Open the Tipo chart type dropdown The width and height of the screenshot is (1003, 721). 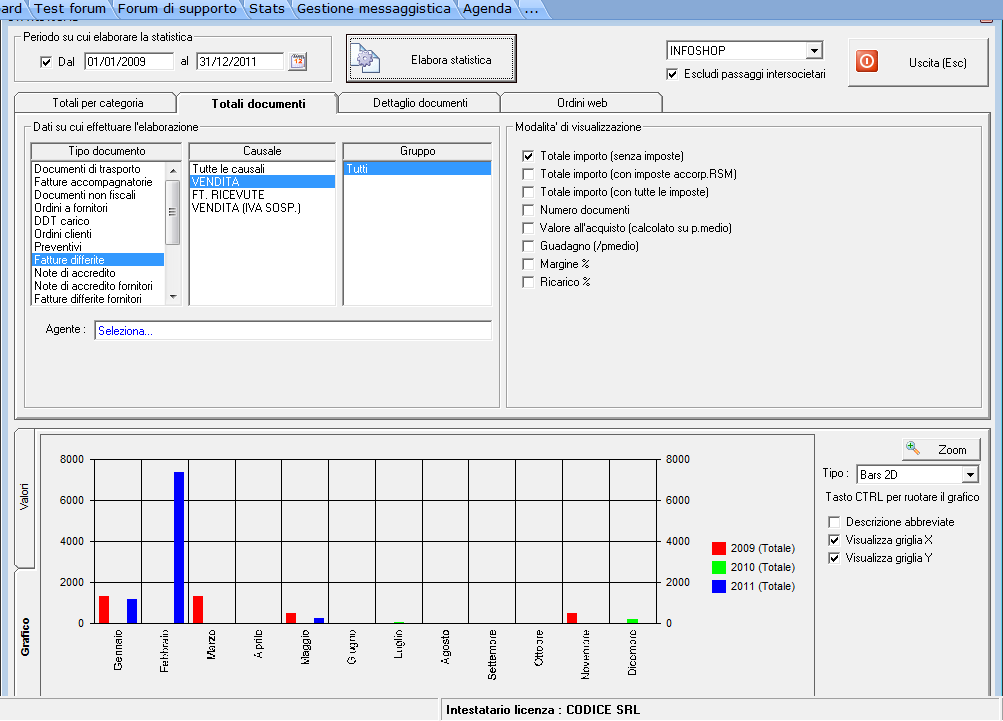tap(970, 475)
